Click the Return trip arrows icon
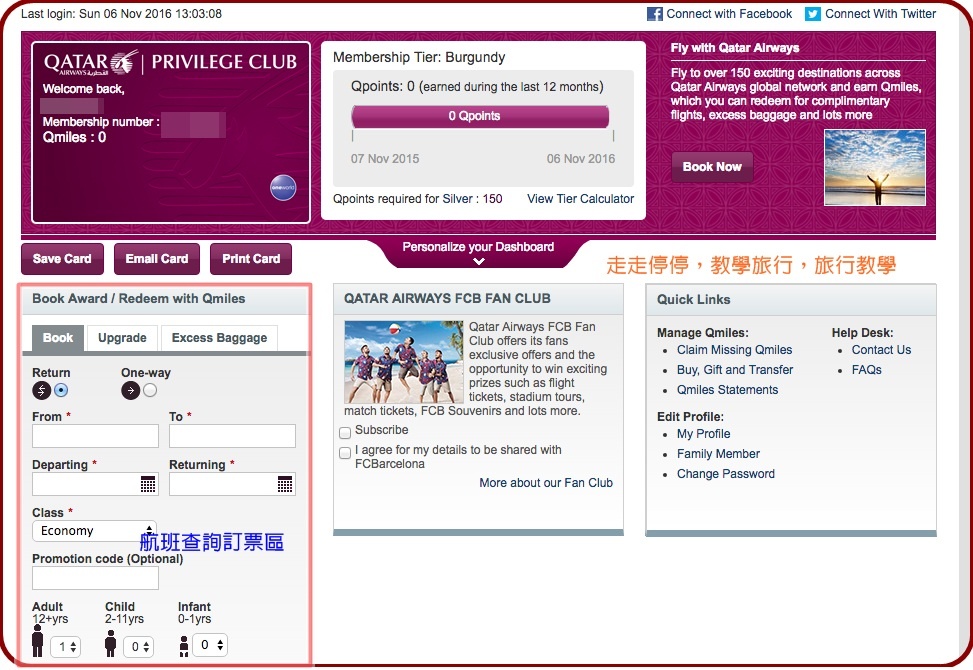This screenshot has width=973, height=670. (x=42, y=390)
